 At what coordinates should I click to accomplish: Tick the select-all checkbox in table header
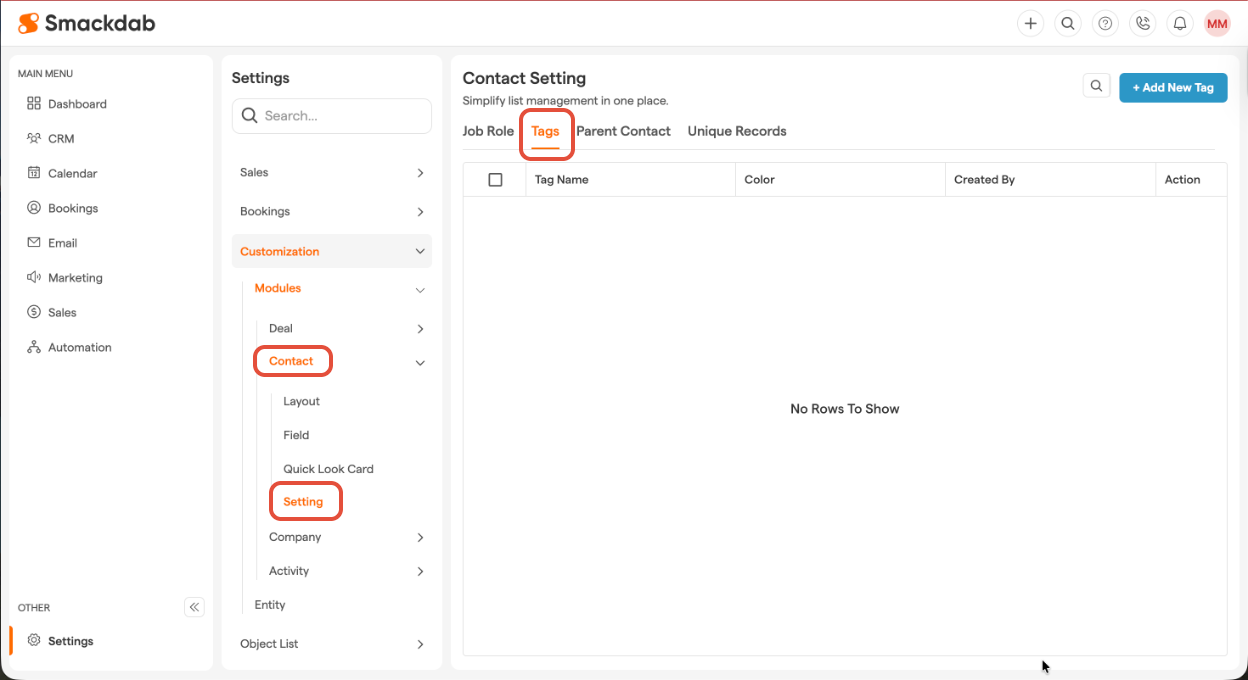point(495,180)
